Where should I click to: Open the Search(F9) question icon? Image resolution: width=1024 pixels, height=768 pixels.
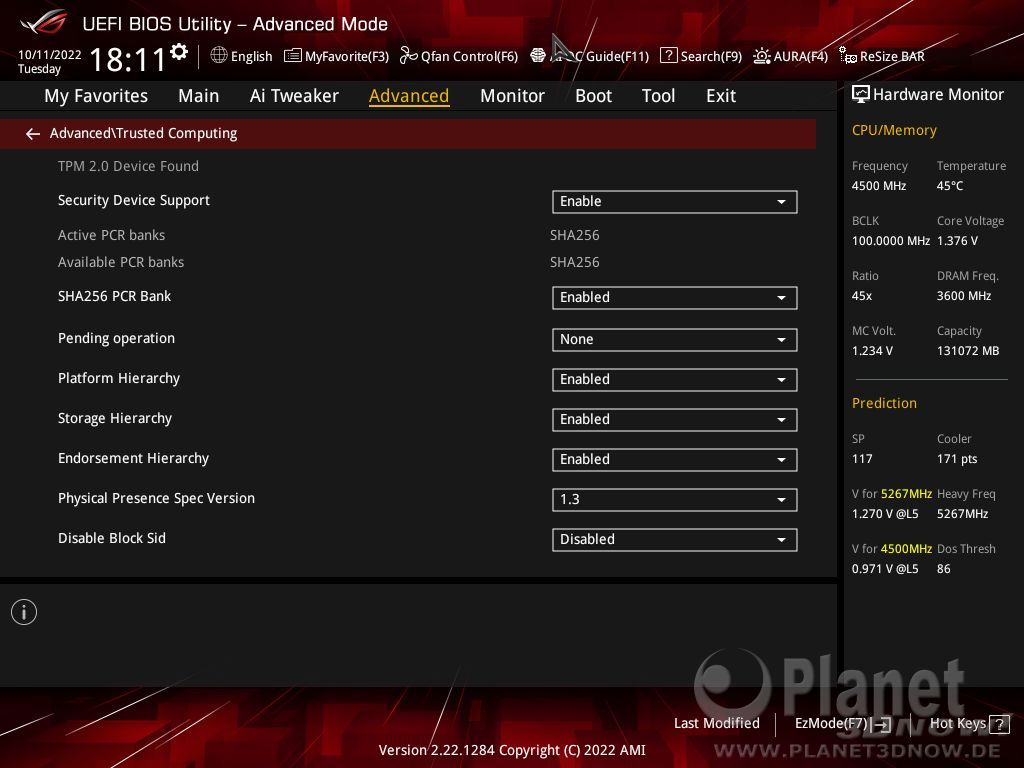tap(668, 56)
